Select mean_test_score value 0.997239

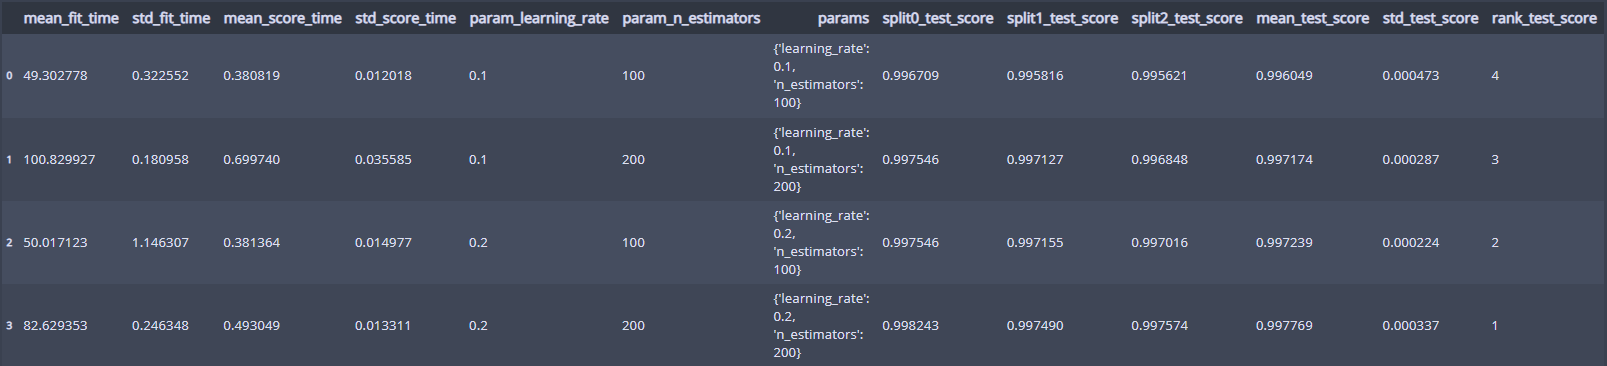[1285, 243]
